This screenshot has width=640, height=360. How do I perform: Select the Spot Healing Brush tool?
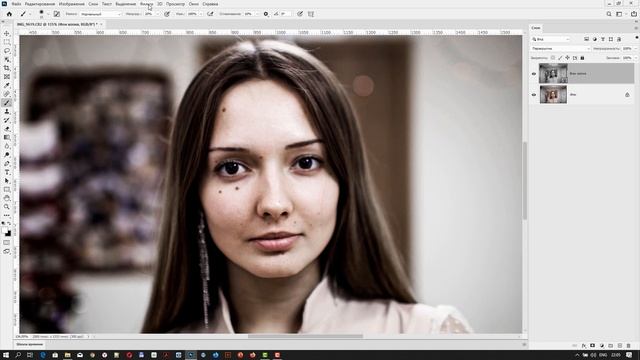pos(7,94)
